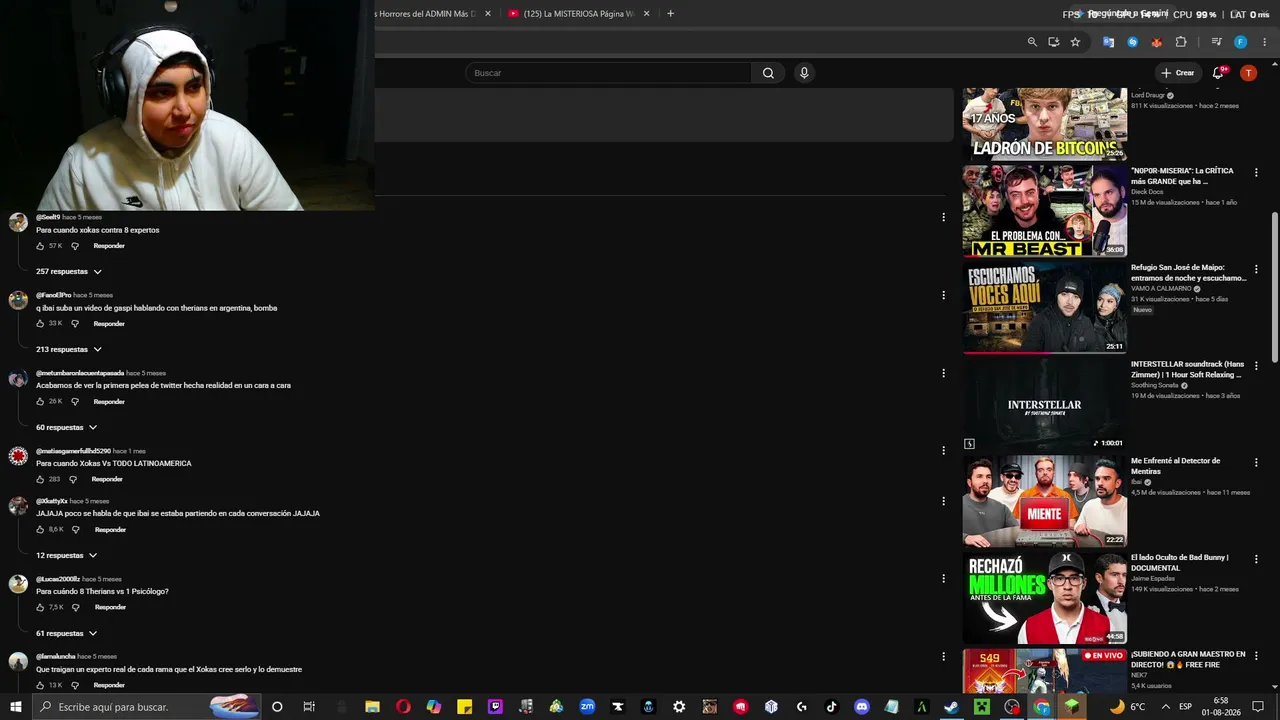Like the comment by @Seelt9
This screenshot has width=1280, height=720.
(41, 246)
